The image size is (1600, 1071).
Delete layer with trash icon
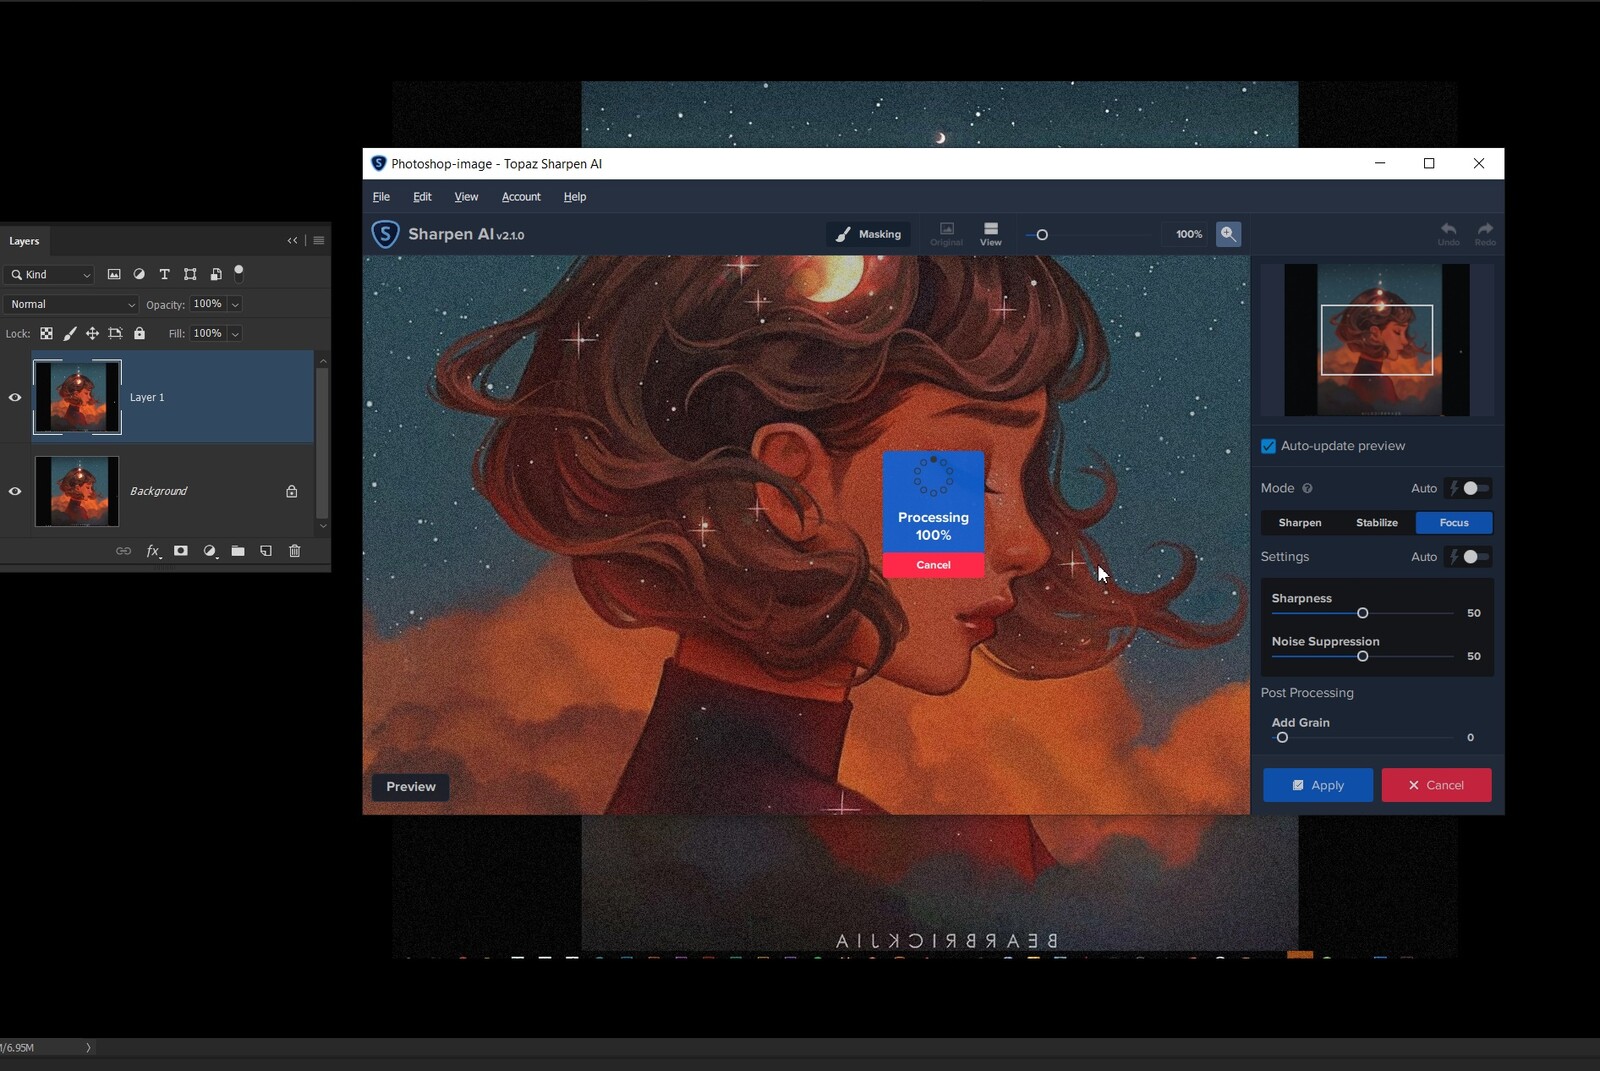295,551
